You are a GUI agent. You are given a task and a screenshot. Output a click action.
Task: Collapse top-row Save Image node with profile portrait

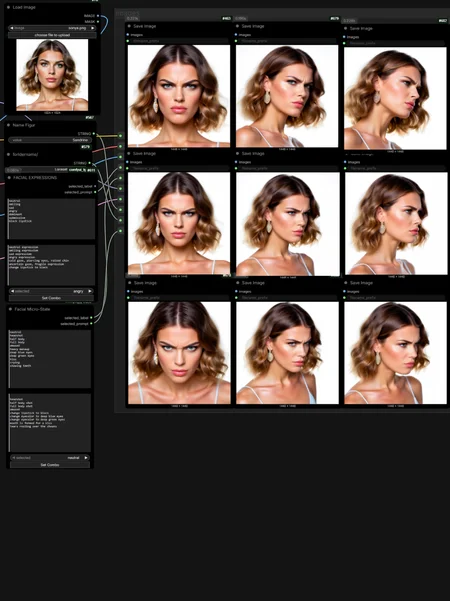pyautogui.click(x=345, y=28)
